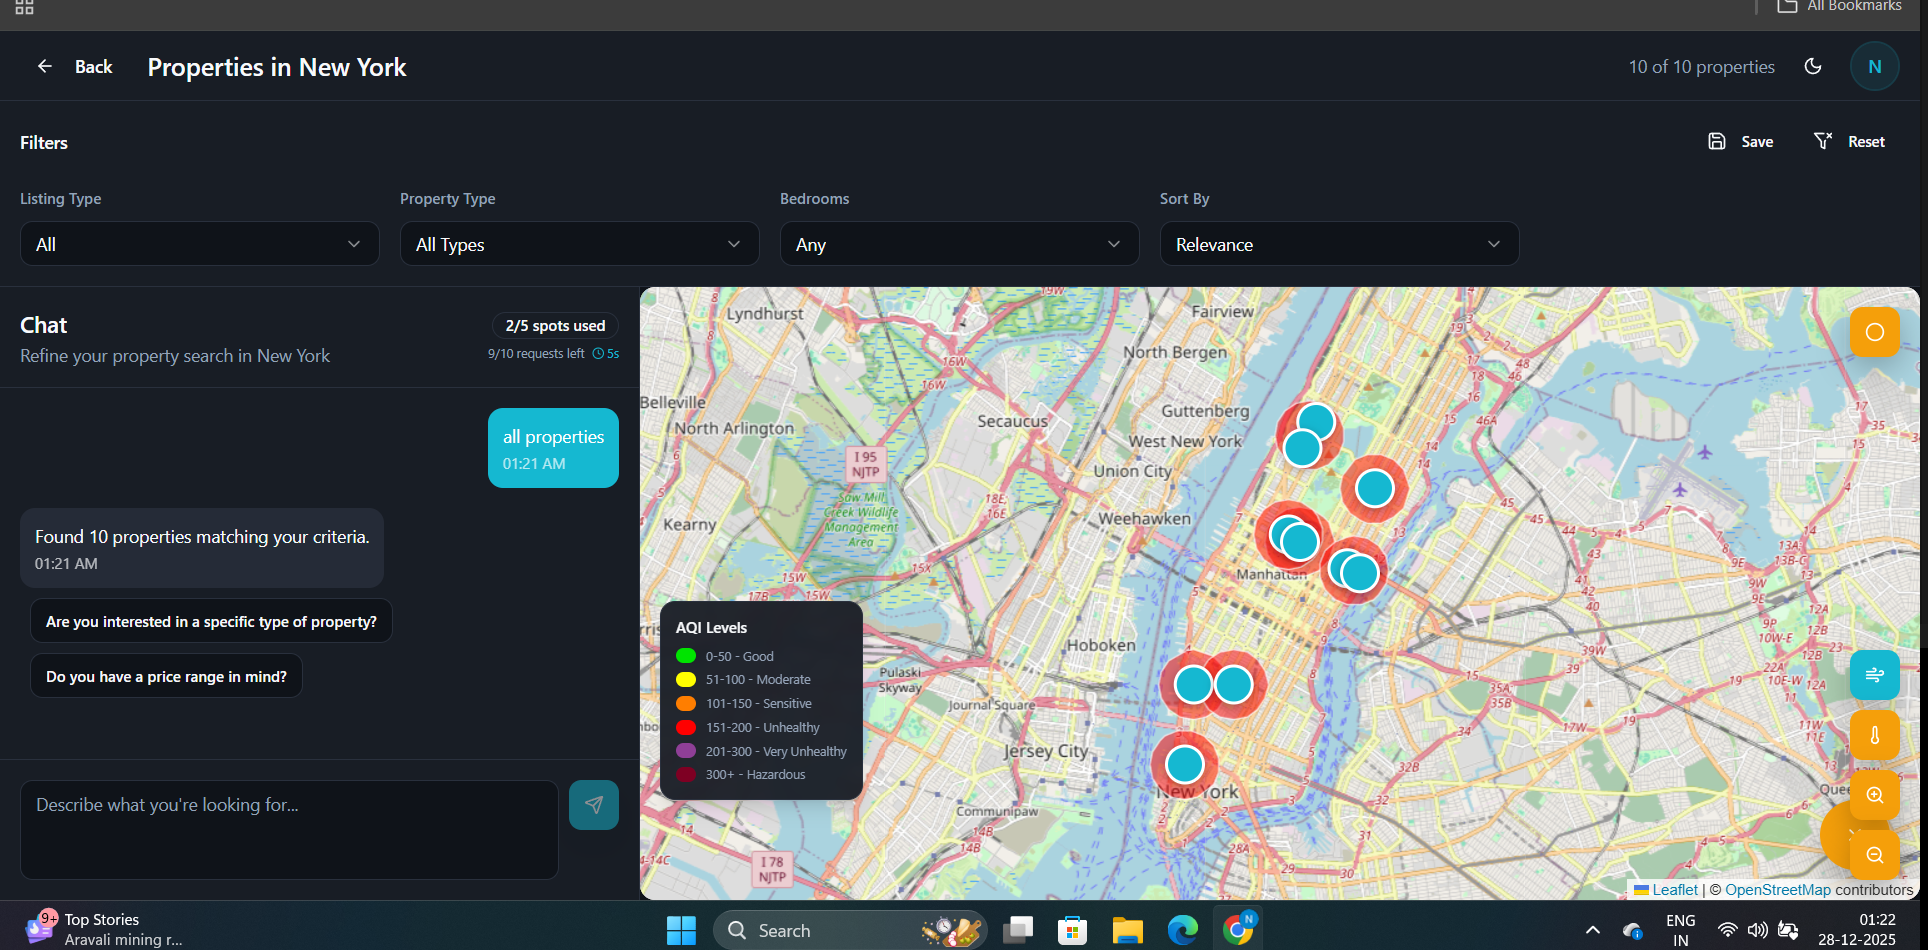Open Microsoft Edge from the taskbar
Viewport: 1928px width, 950px height.
tap(1182, 930)
